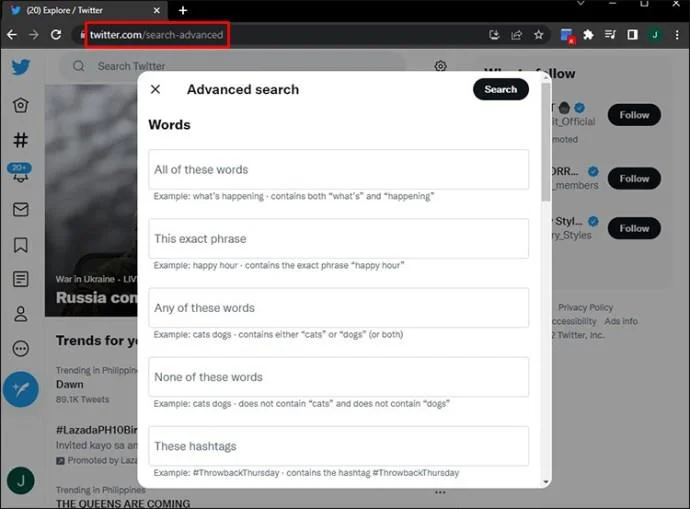Open THE QUEENS ARE COMING trend
The width and height of the screenshot is (690, 509).
[x=123, y=503]
